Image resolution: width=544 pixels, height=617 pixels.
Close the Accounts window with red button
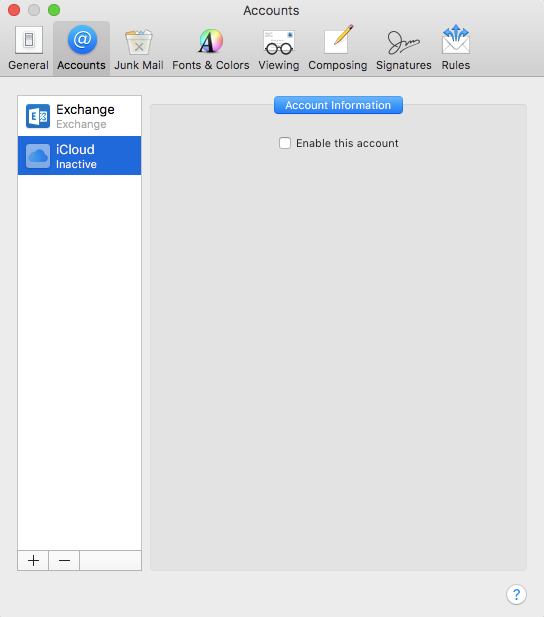click(14, 10)
